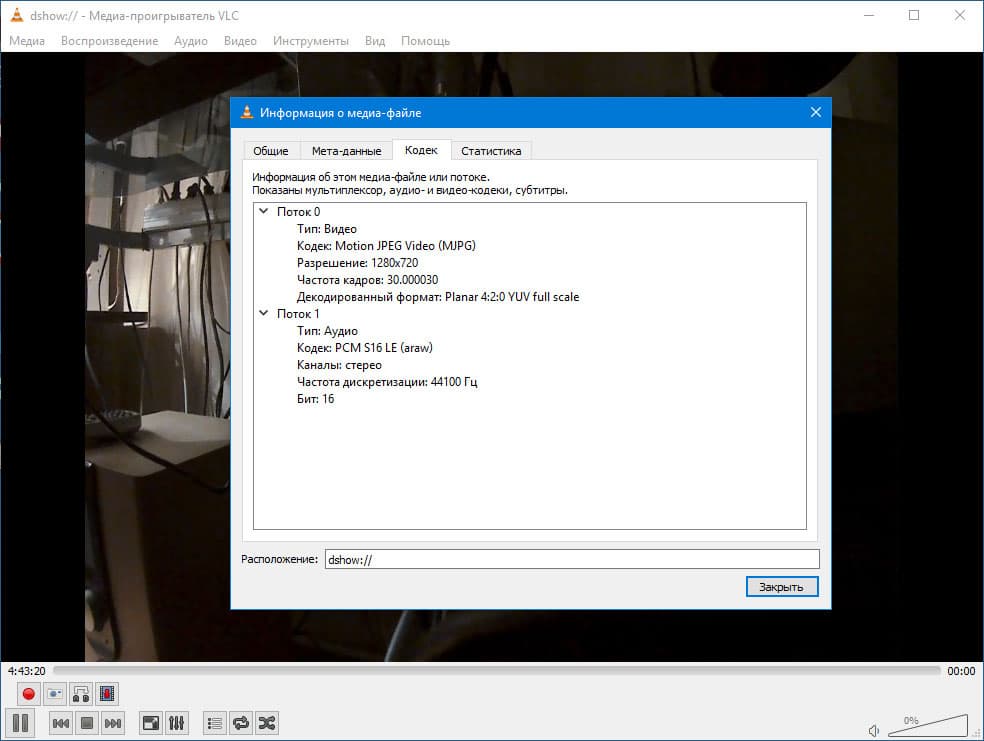Click the next track button

pyautogui.click(x=113, y=723)
